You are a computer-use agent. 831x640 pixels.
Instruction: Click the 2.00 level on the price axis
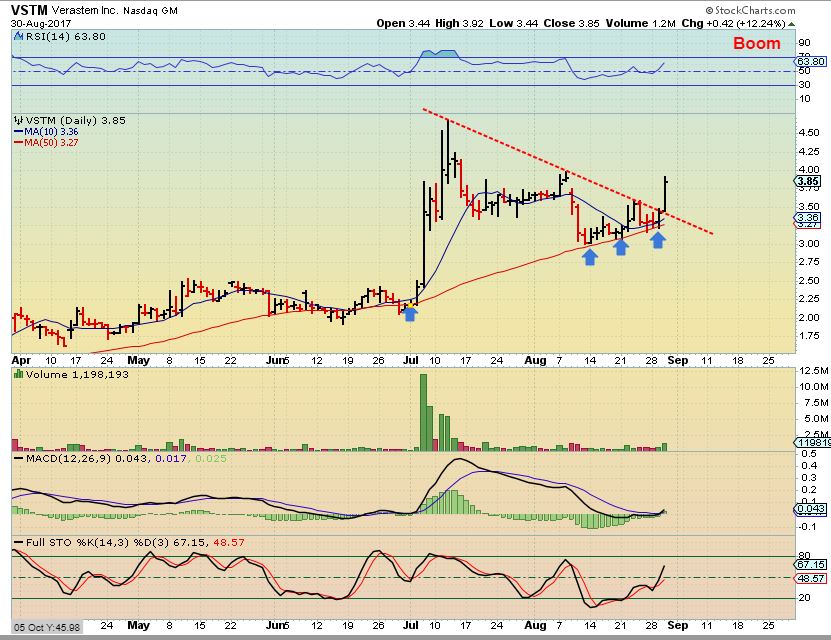coord(809,317)
